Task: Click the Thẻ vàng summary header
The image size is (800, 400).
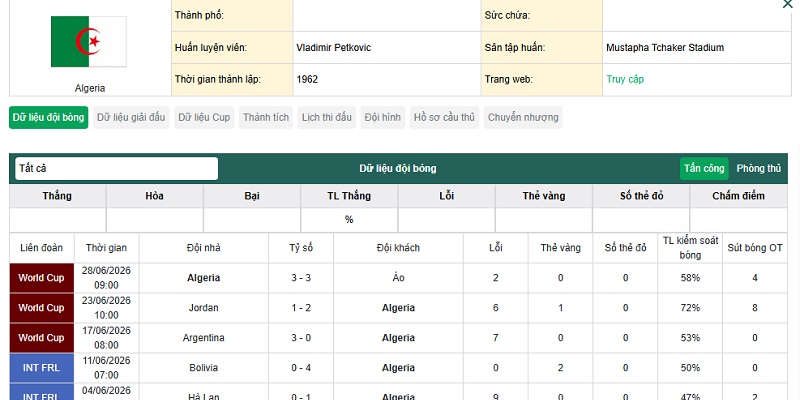Action: tap(544, 196)
